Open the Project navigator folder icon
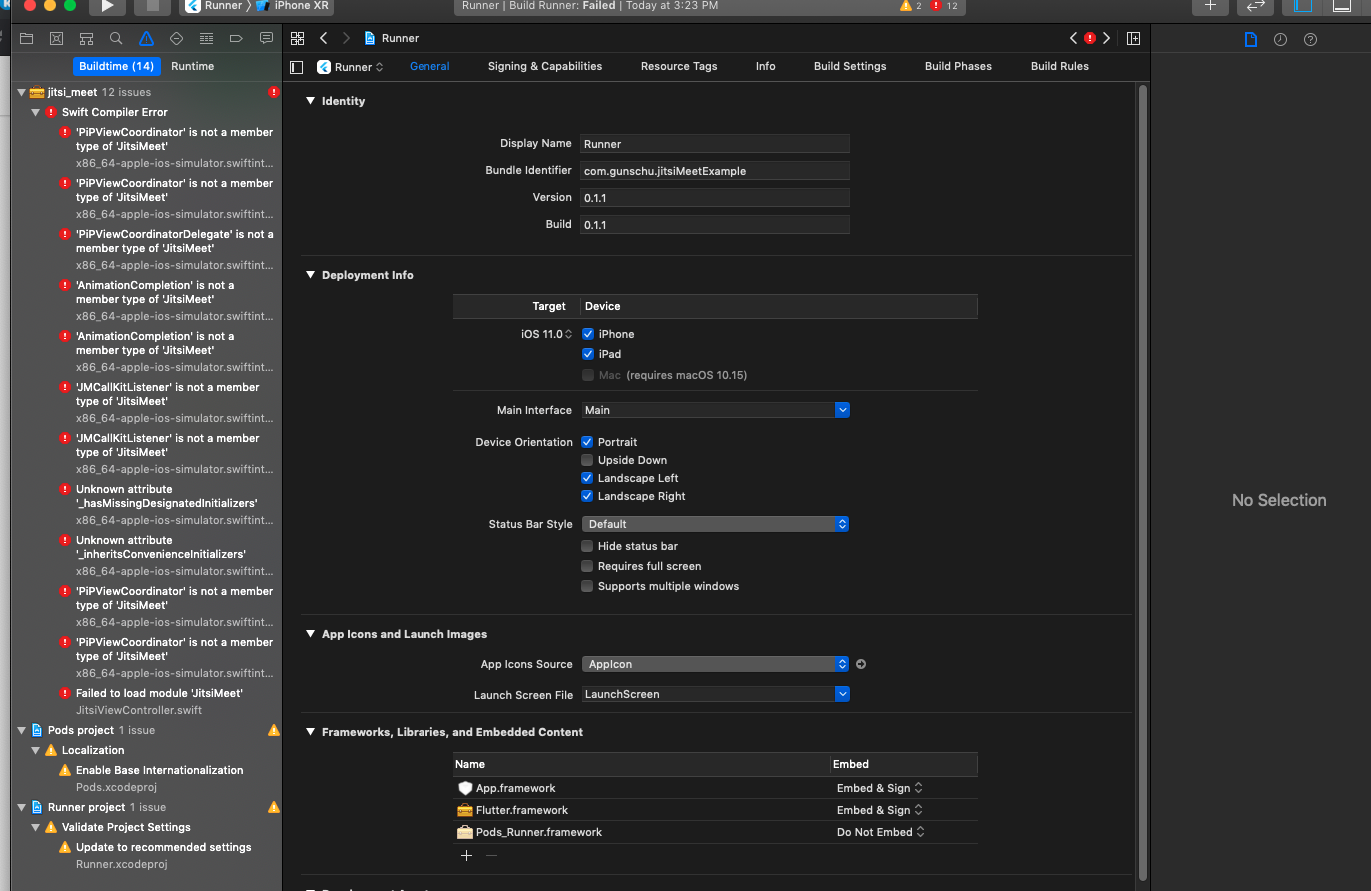 (27, 38)
